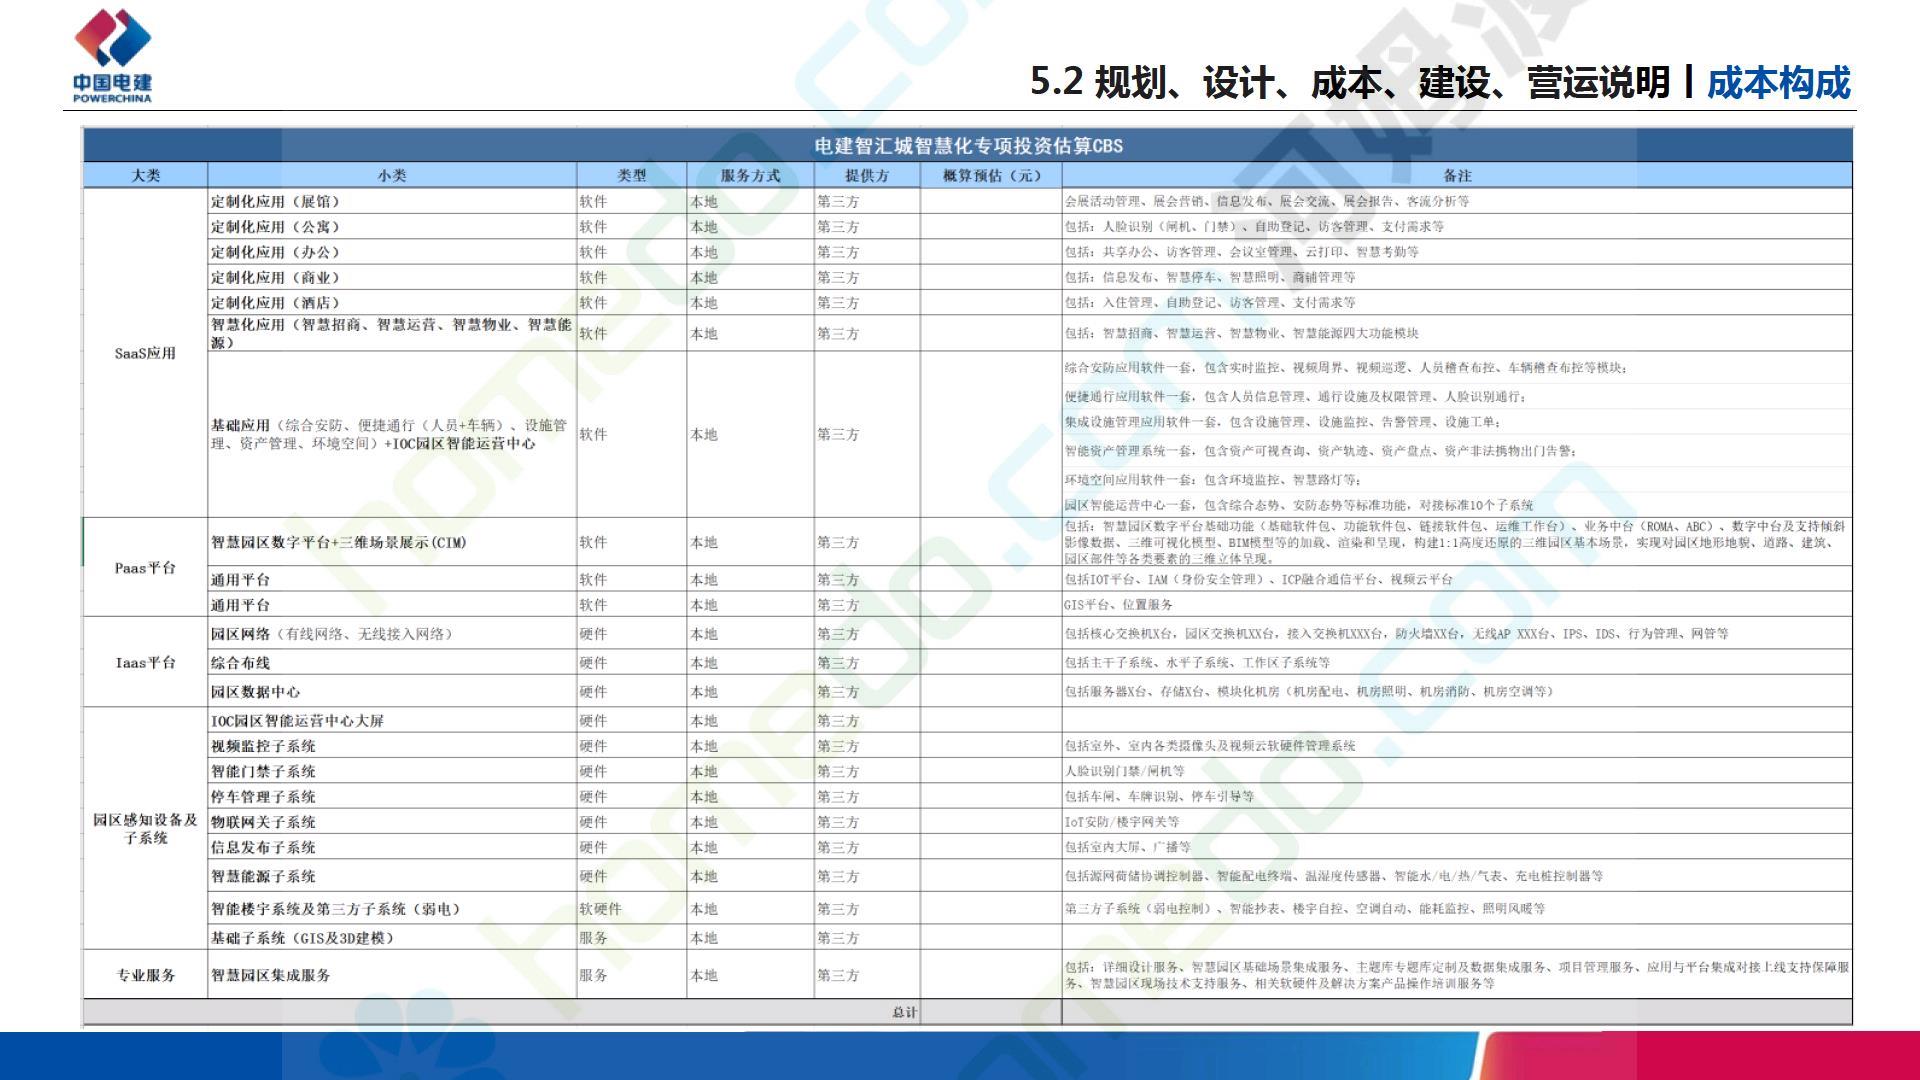
Task: Select the Iaas平台 category cell
Action: pyautogui.click(x=145, y=662)
